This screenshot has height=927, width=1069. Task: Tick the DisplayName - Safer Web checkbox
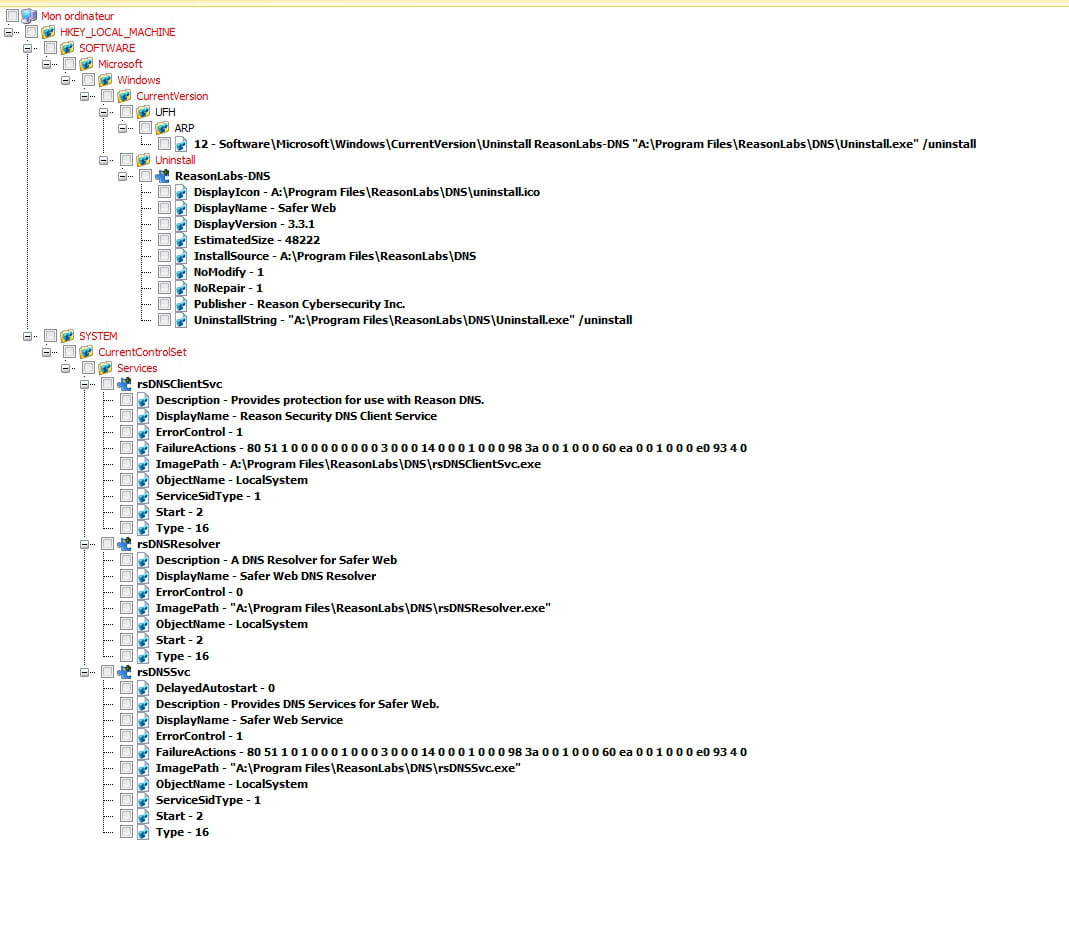click(164, 208)
